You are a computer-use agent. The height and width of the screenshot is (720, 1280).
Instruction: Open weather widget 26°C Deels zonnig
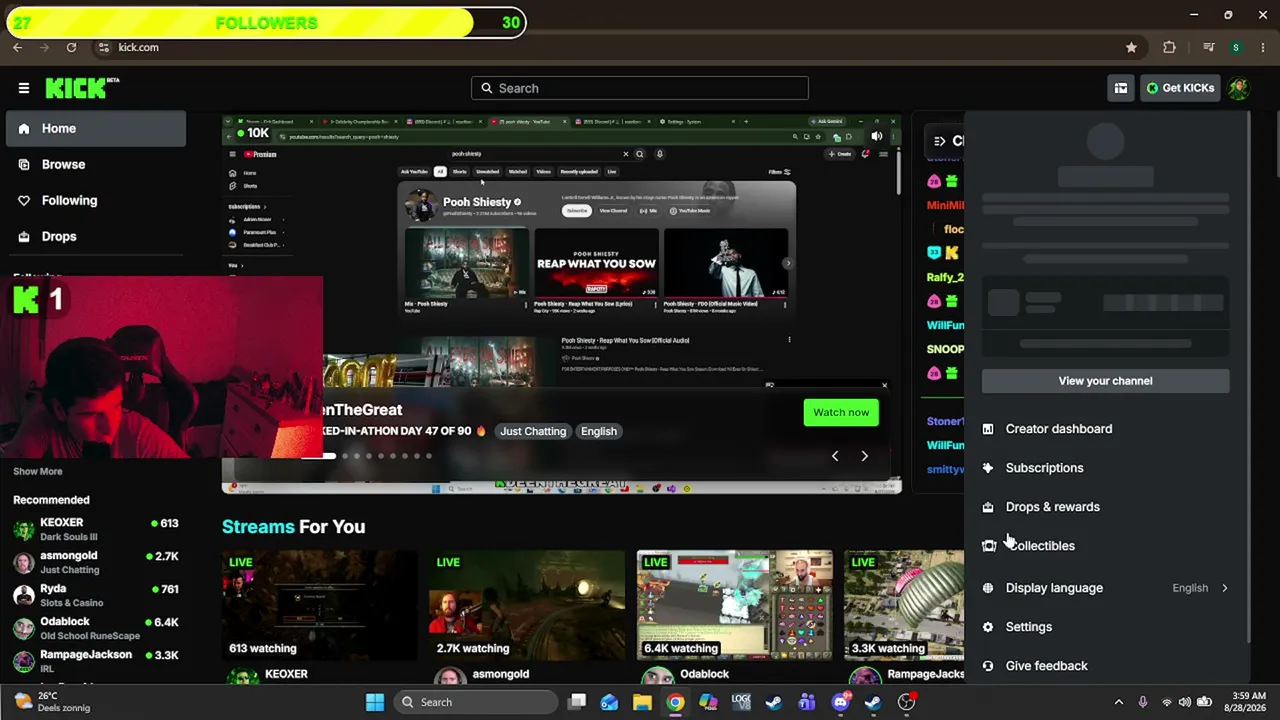[x=52, y=702]
